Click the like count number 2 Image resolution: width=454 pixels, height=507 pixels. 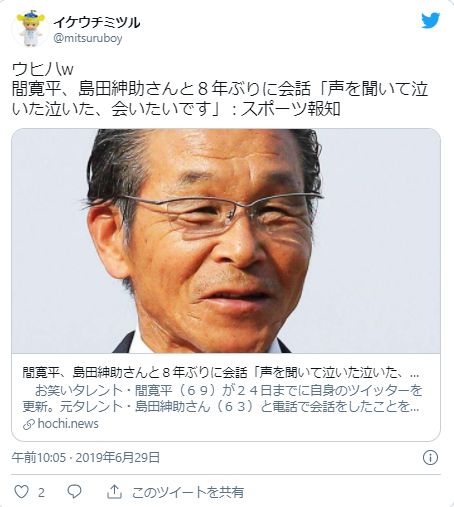point(41,492)
